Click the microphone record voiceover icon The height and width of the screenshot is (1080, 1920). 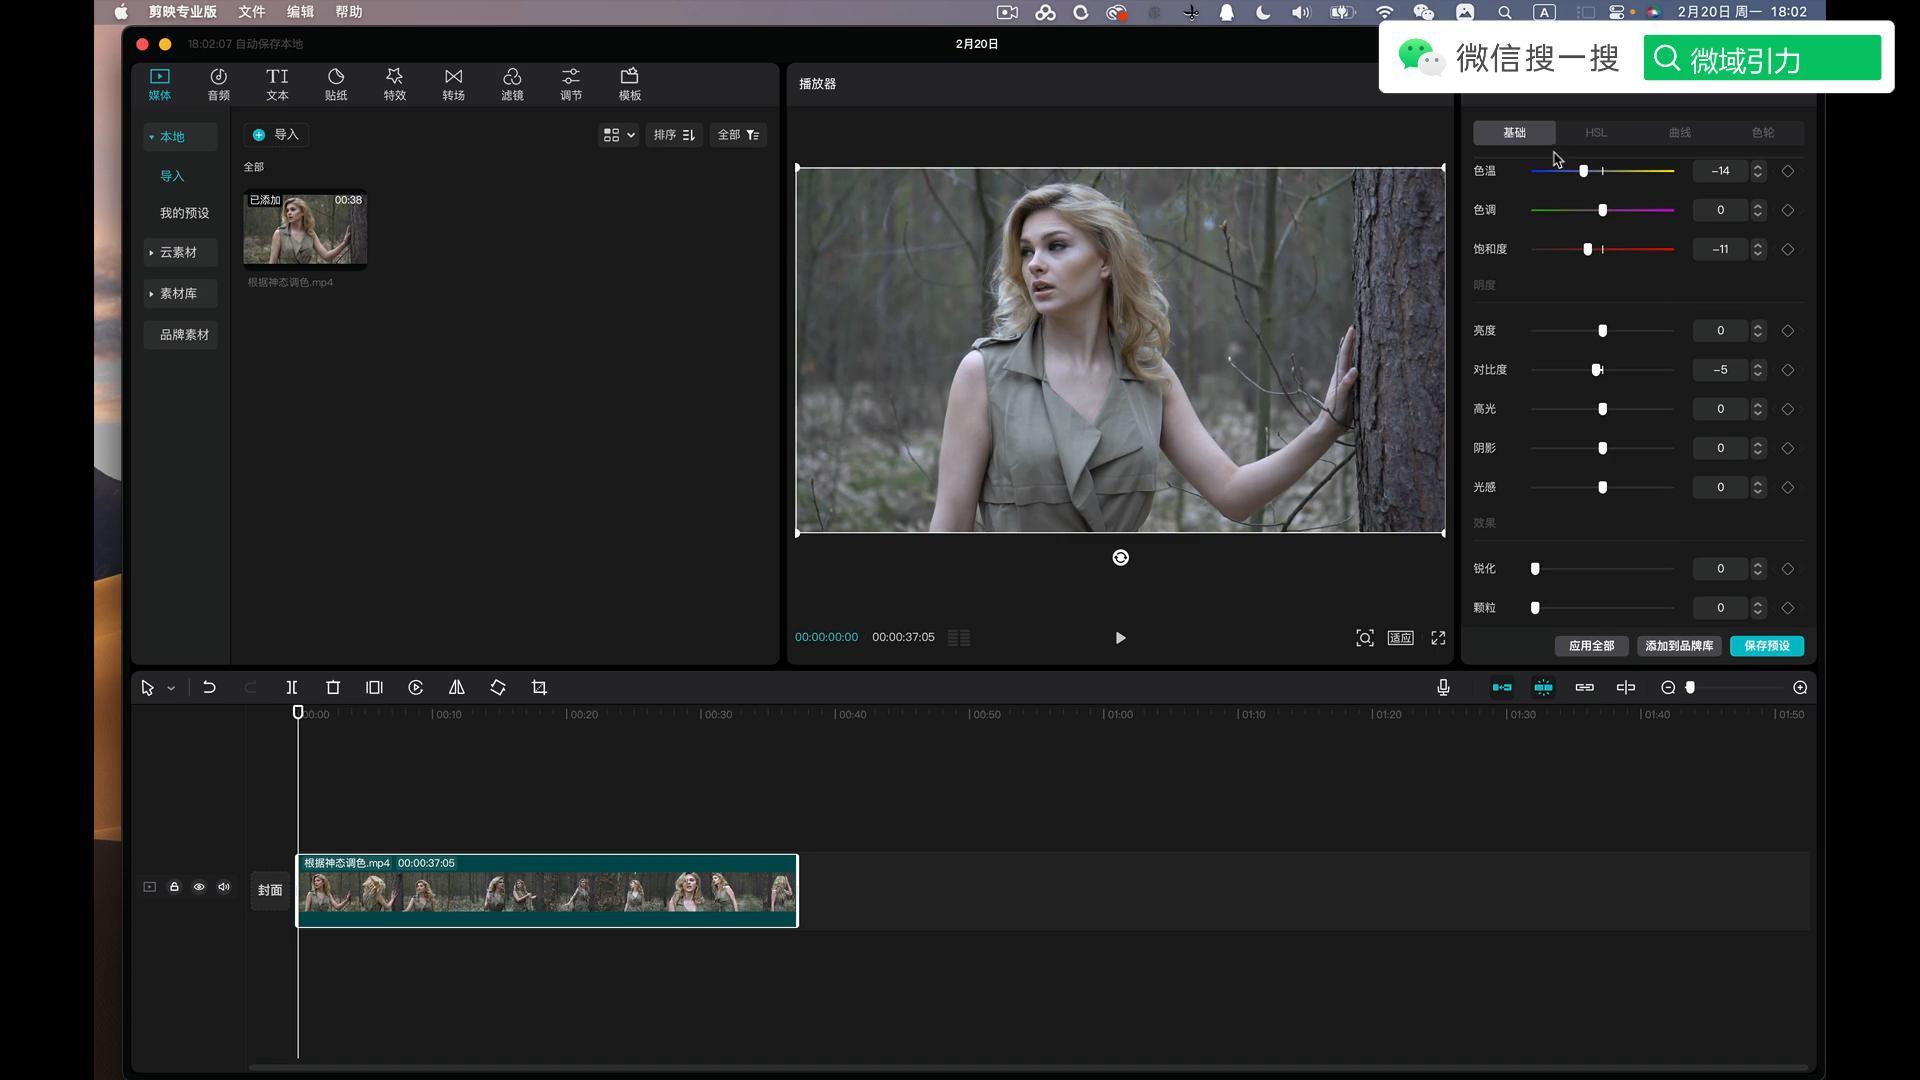pyautogui.click(x=1443, y=688)
